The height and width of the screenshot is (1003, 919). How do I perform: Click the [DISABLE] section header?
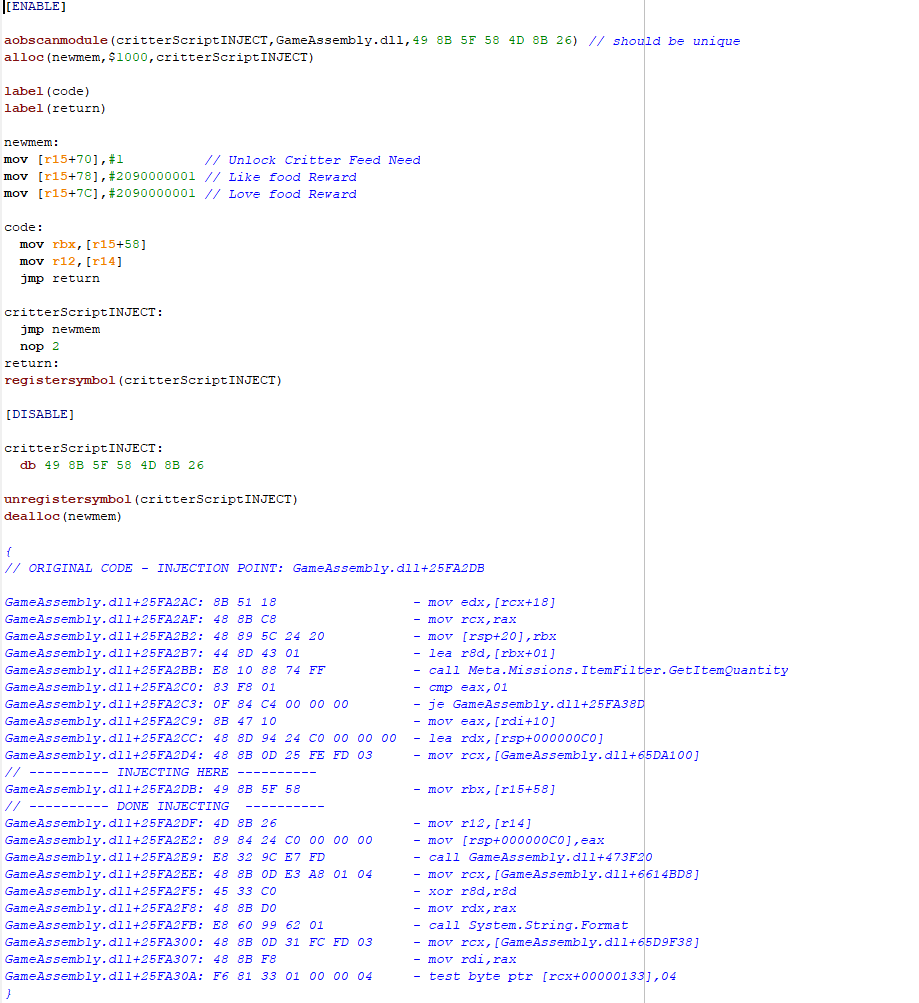click(40, 414)
